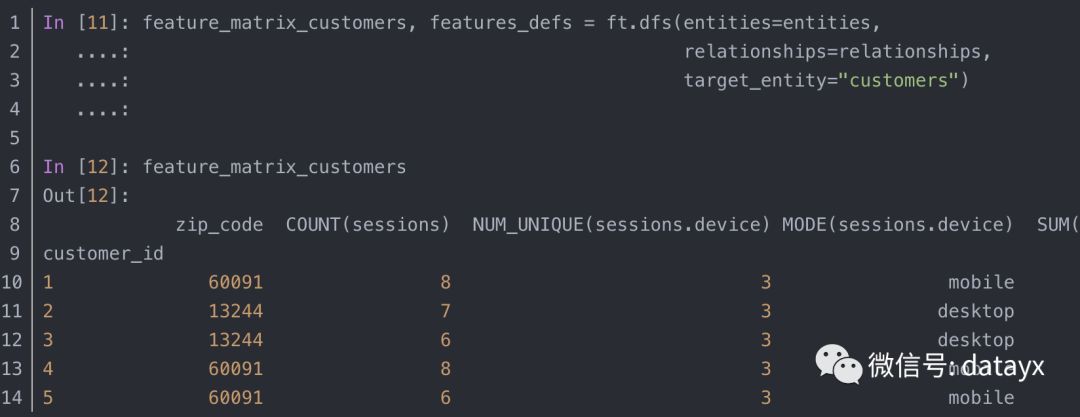Click the datayx watermark text

tap(1004, 366)
